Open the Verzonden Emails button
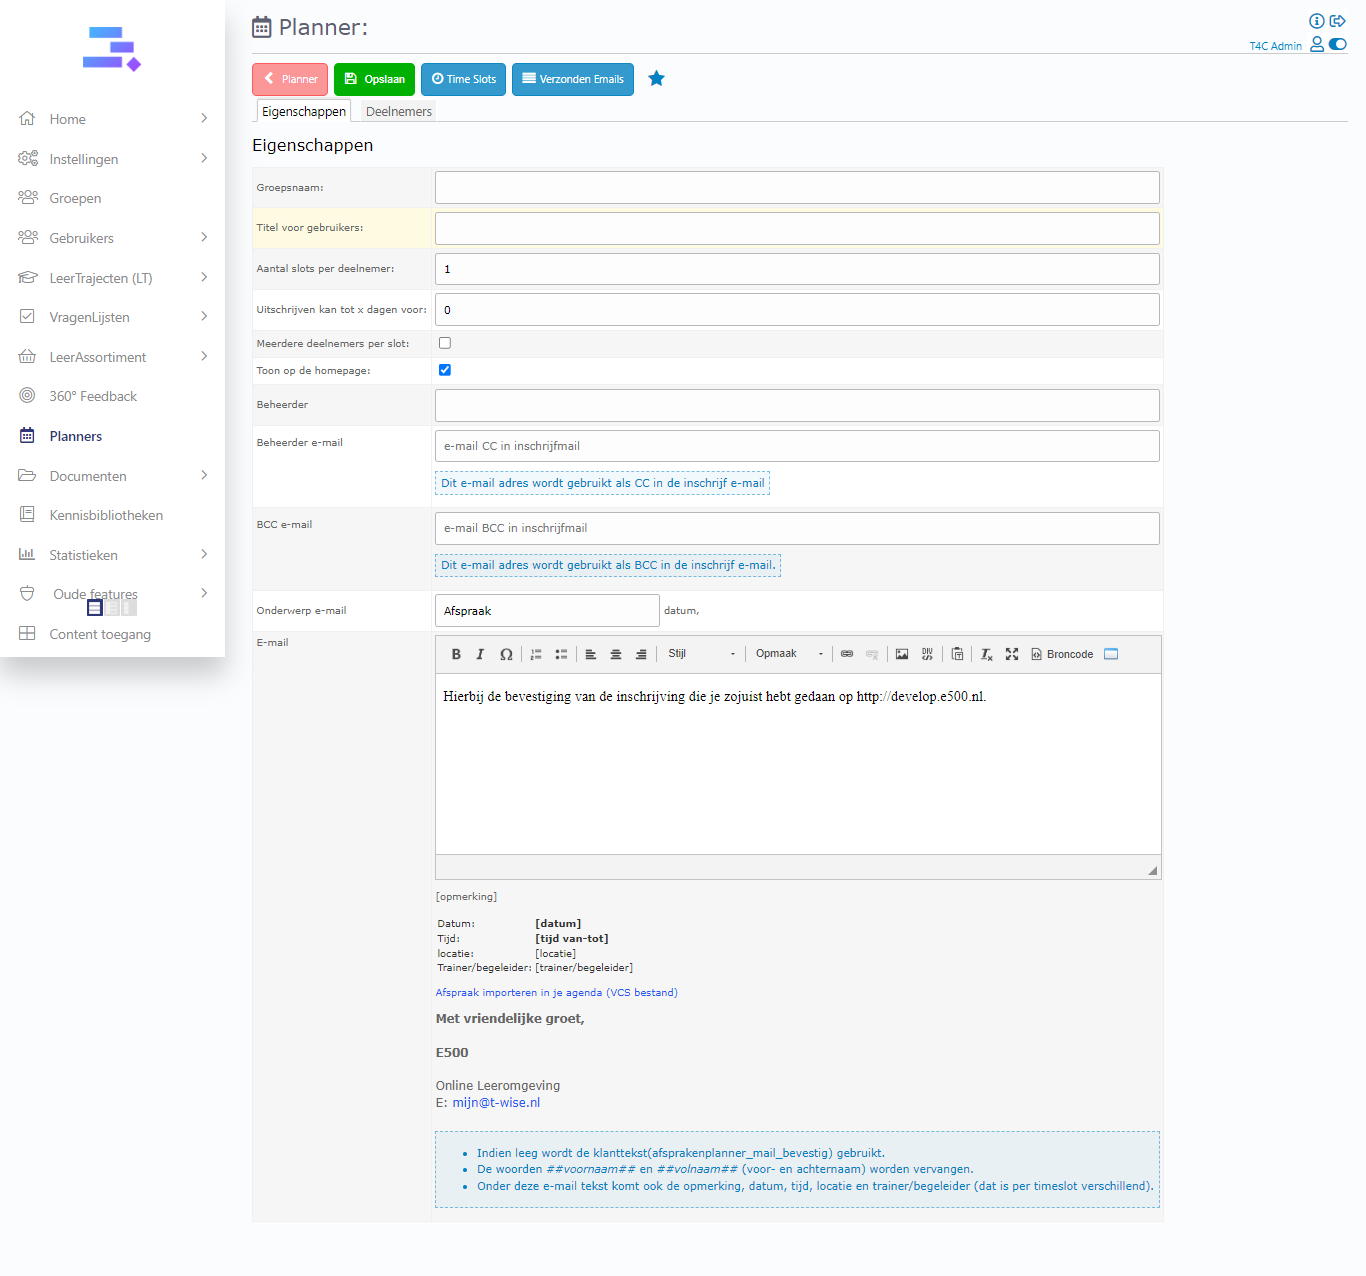The width and height of the screenshot is (1366, 1276). [x=572, y=79]
